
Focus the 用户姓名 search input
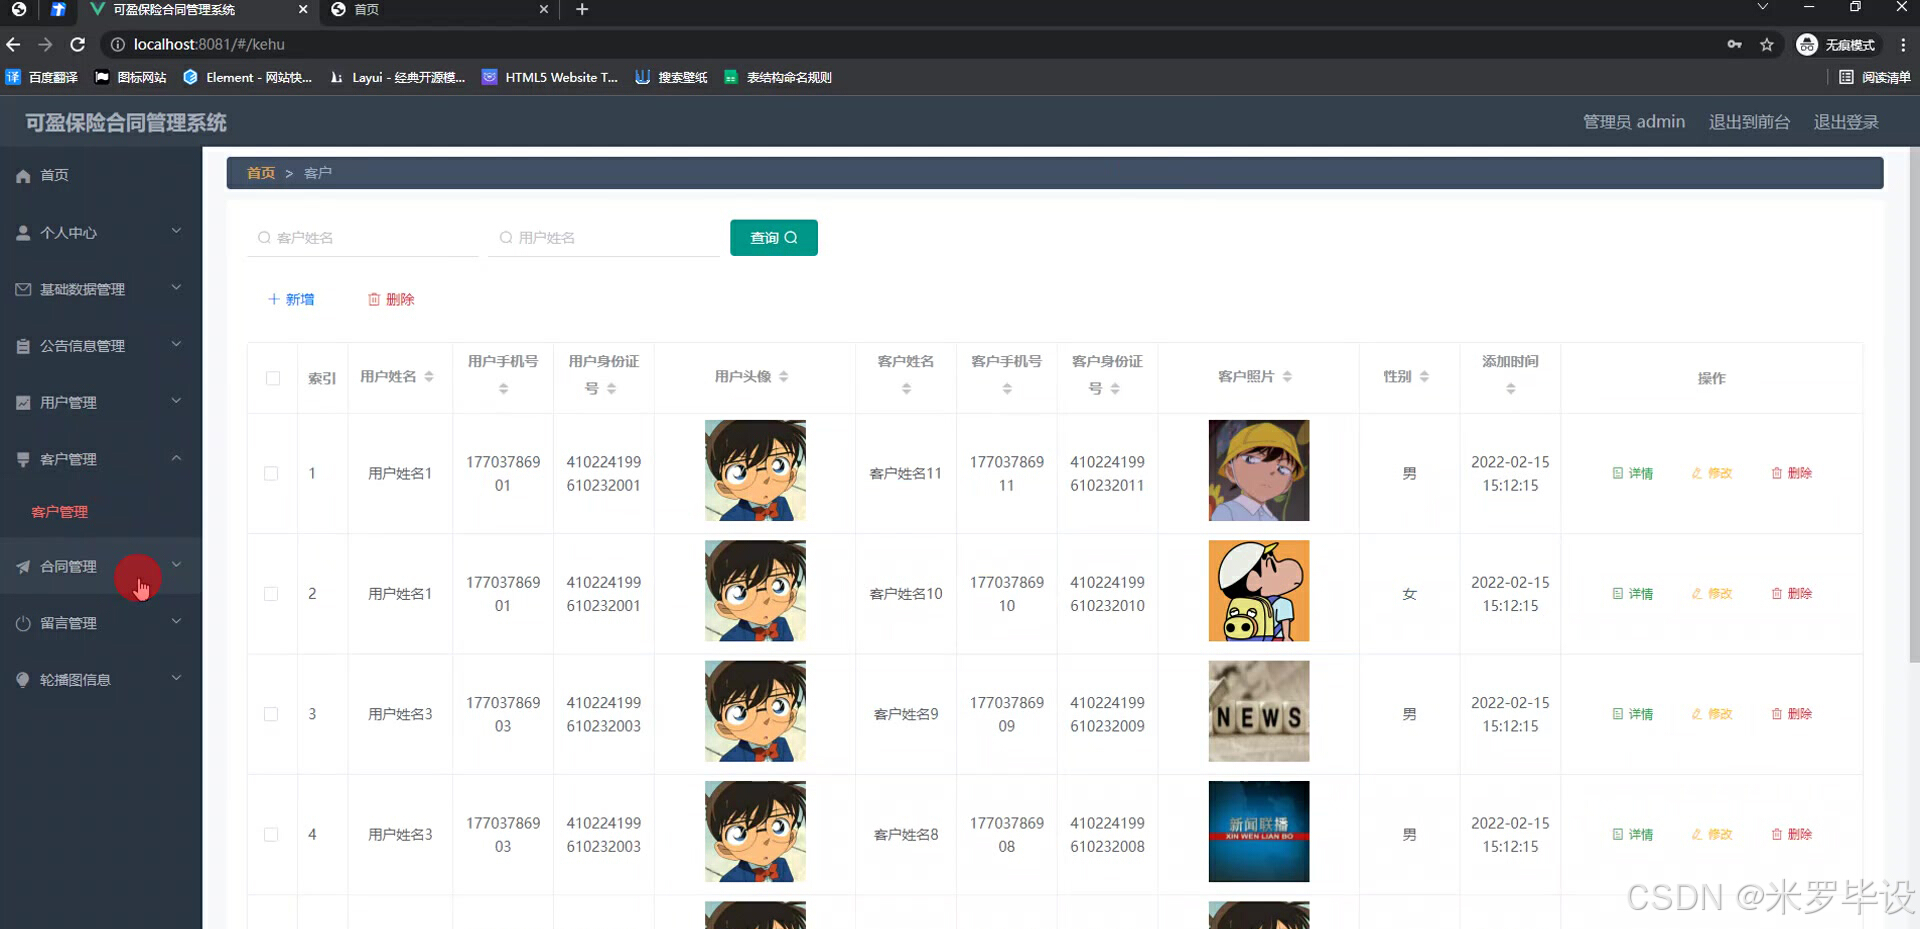pos(604,238)
